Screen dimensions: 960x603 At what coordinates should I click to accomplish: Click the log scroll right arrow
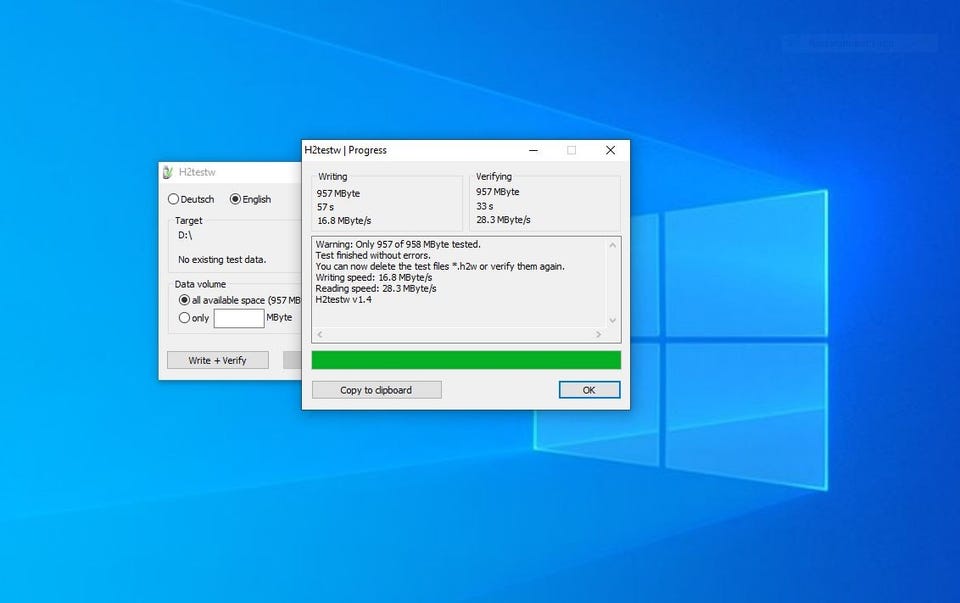click(599, 334)
